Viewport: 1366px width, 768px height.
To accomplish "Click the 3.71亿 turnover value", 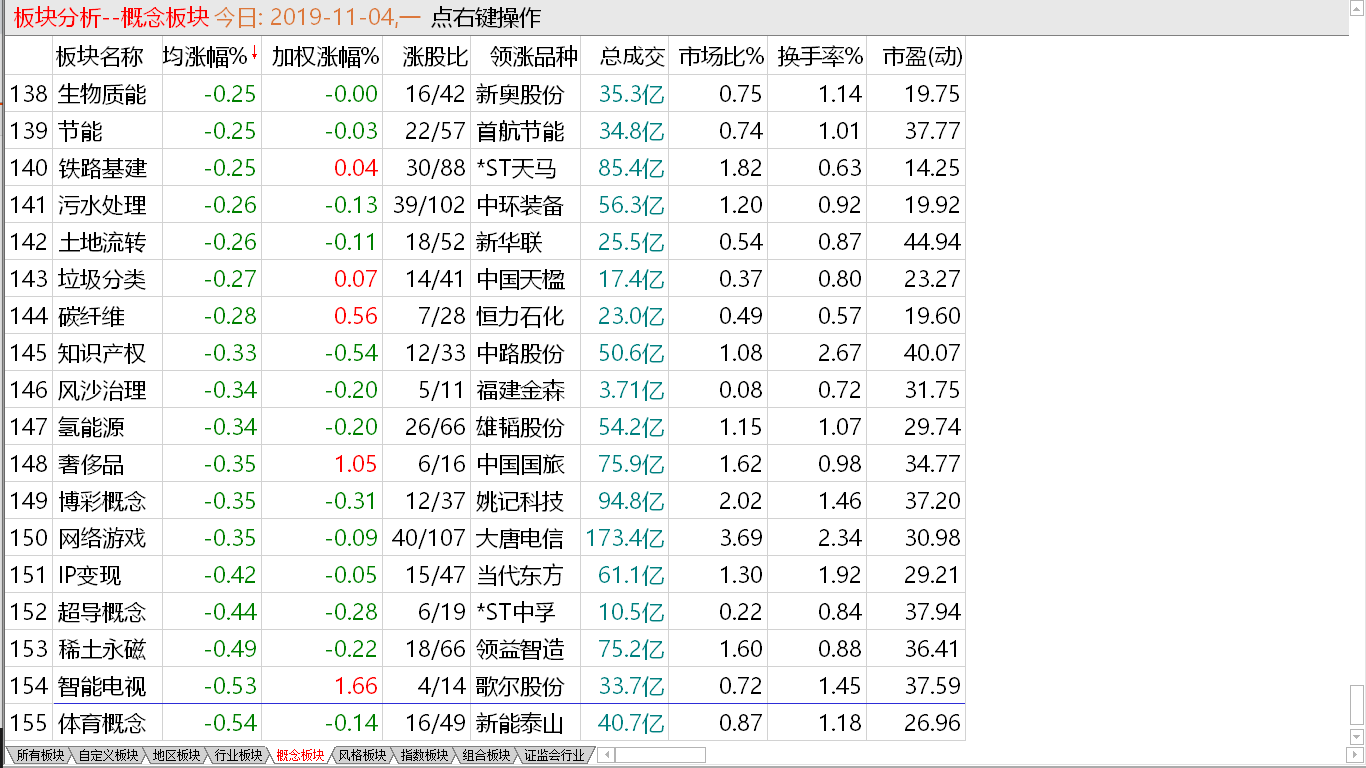I will tap(632, 390).
